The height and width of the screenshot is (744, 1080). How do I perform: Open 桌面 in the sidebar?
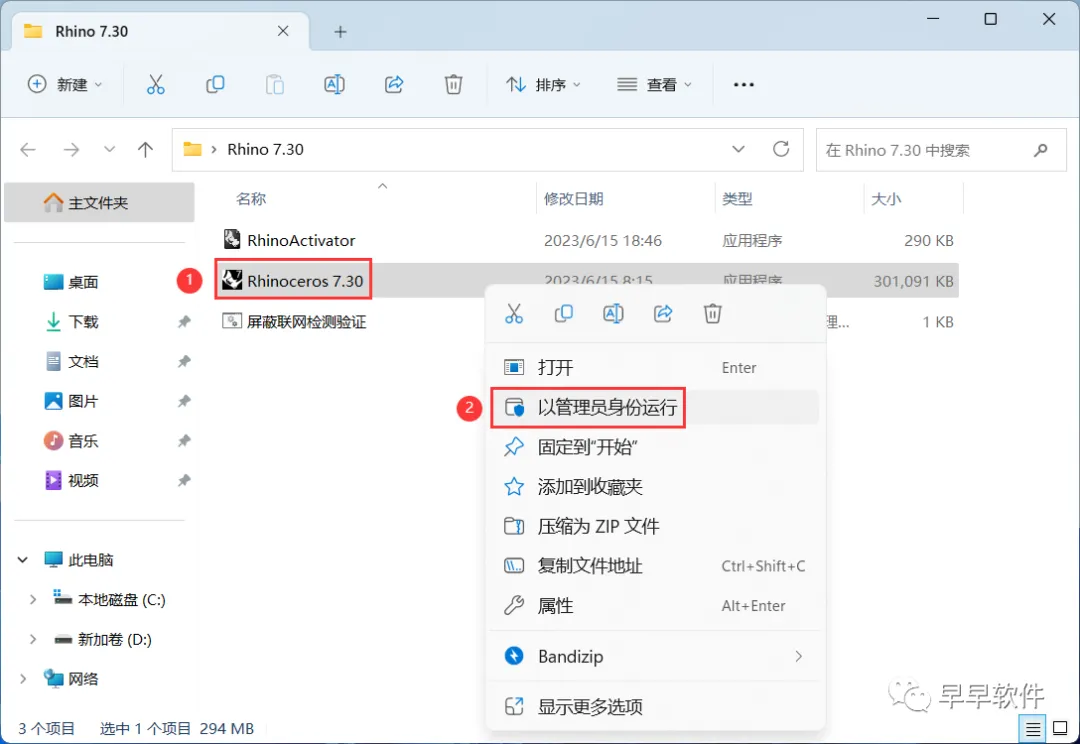83,282
